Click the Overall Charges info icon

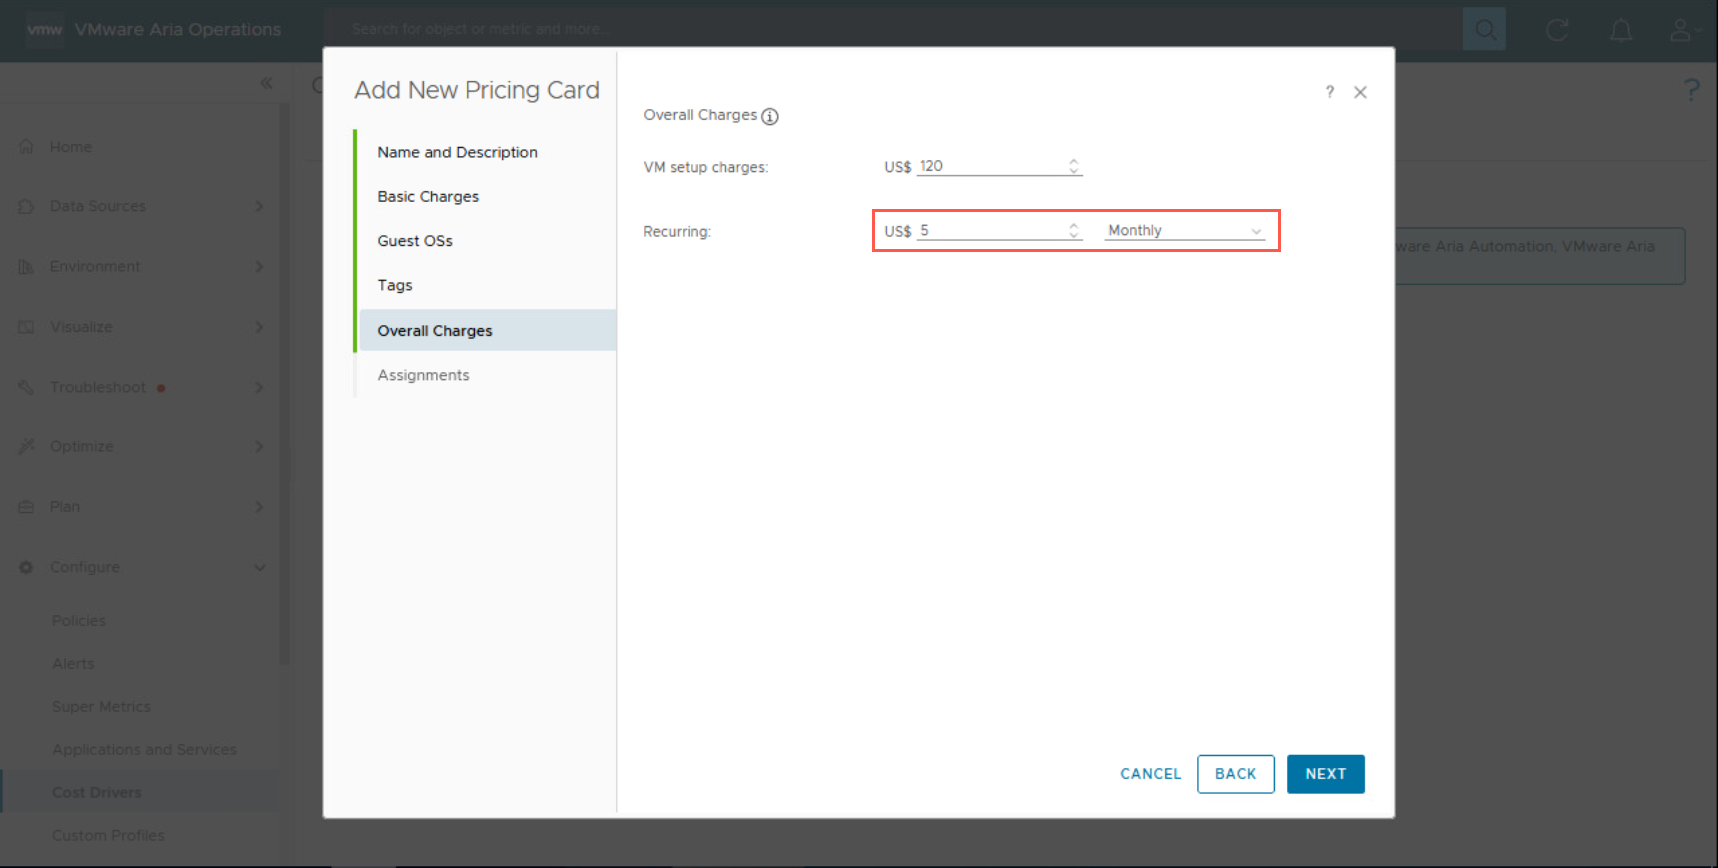(x=770, y=116)
